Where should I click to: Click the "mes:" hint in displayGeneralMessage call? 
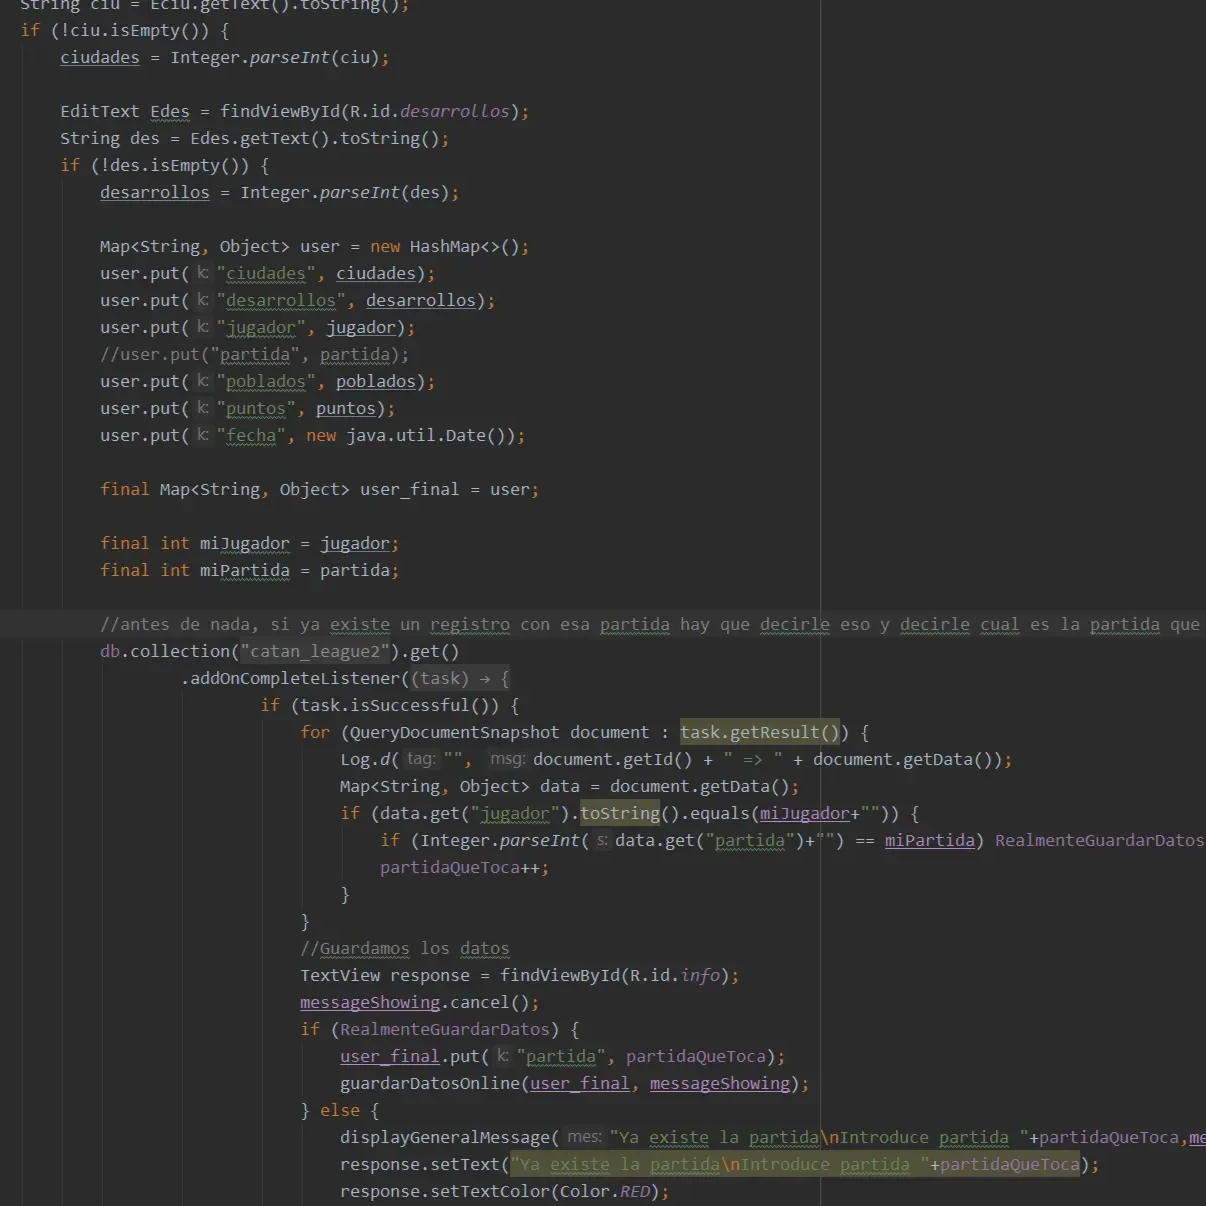(584, 1137)
